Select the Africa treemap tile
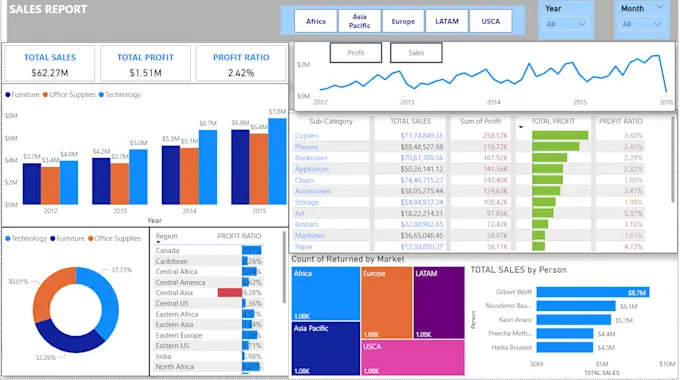This screenshot has width=680, height=380. [326, 294]
